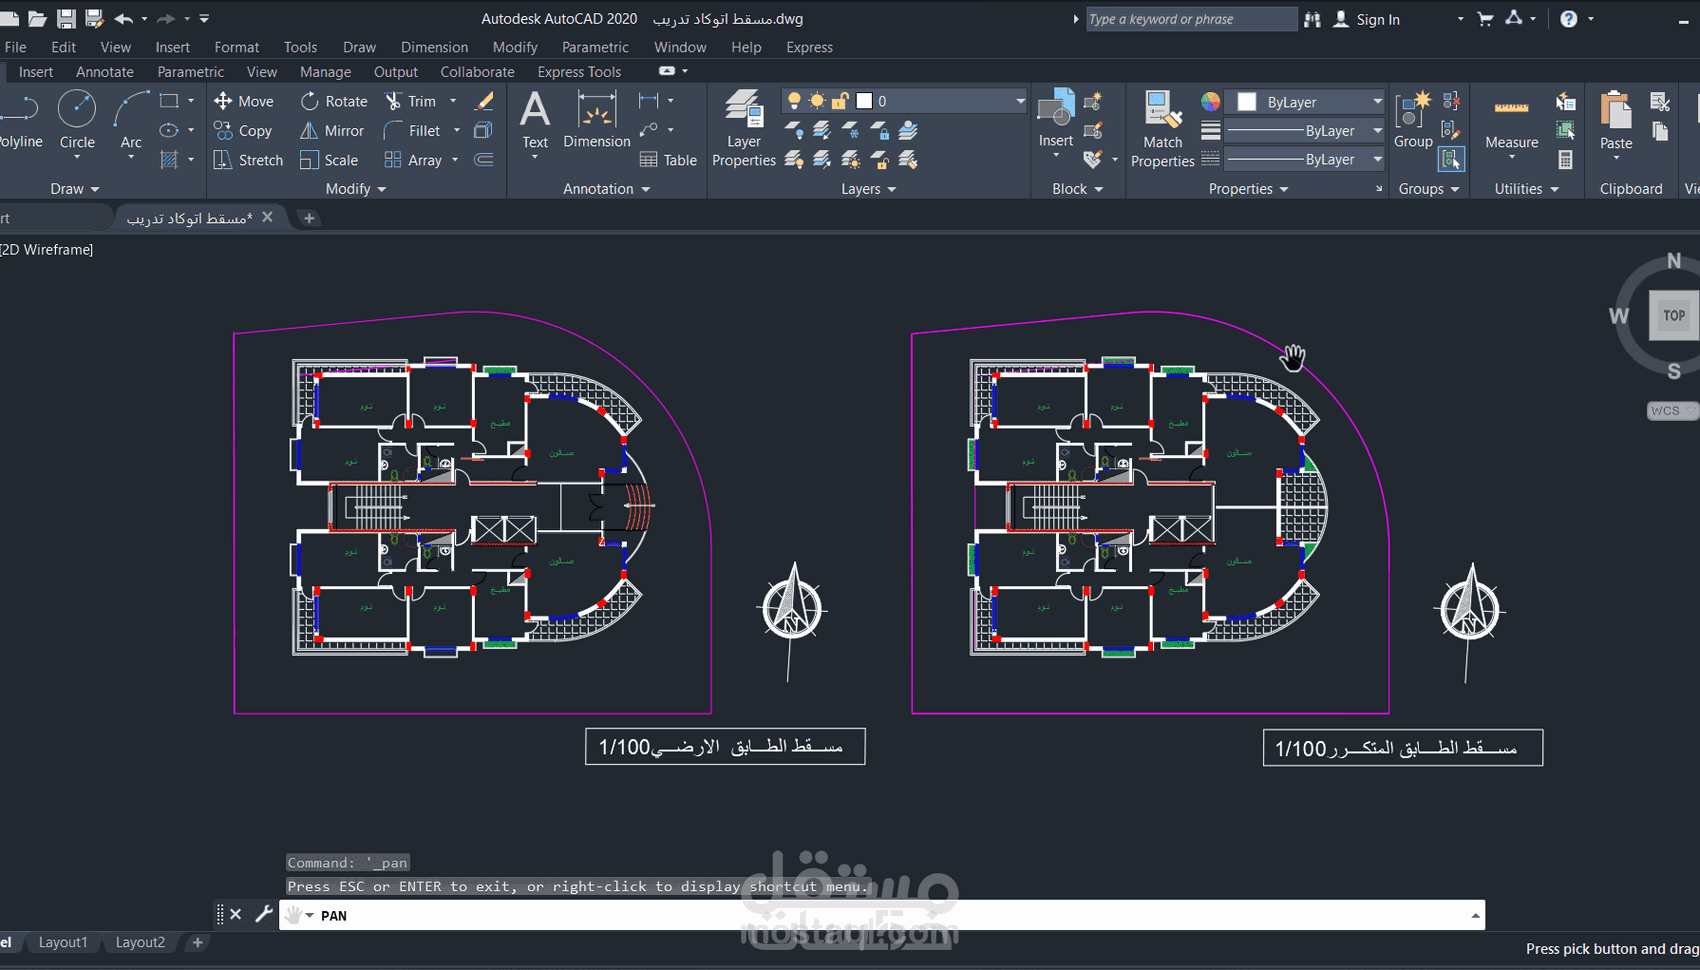Toggle Group Selection on/off in Groups panel

click(x=1451, y=159)
